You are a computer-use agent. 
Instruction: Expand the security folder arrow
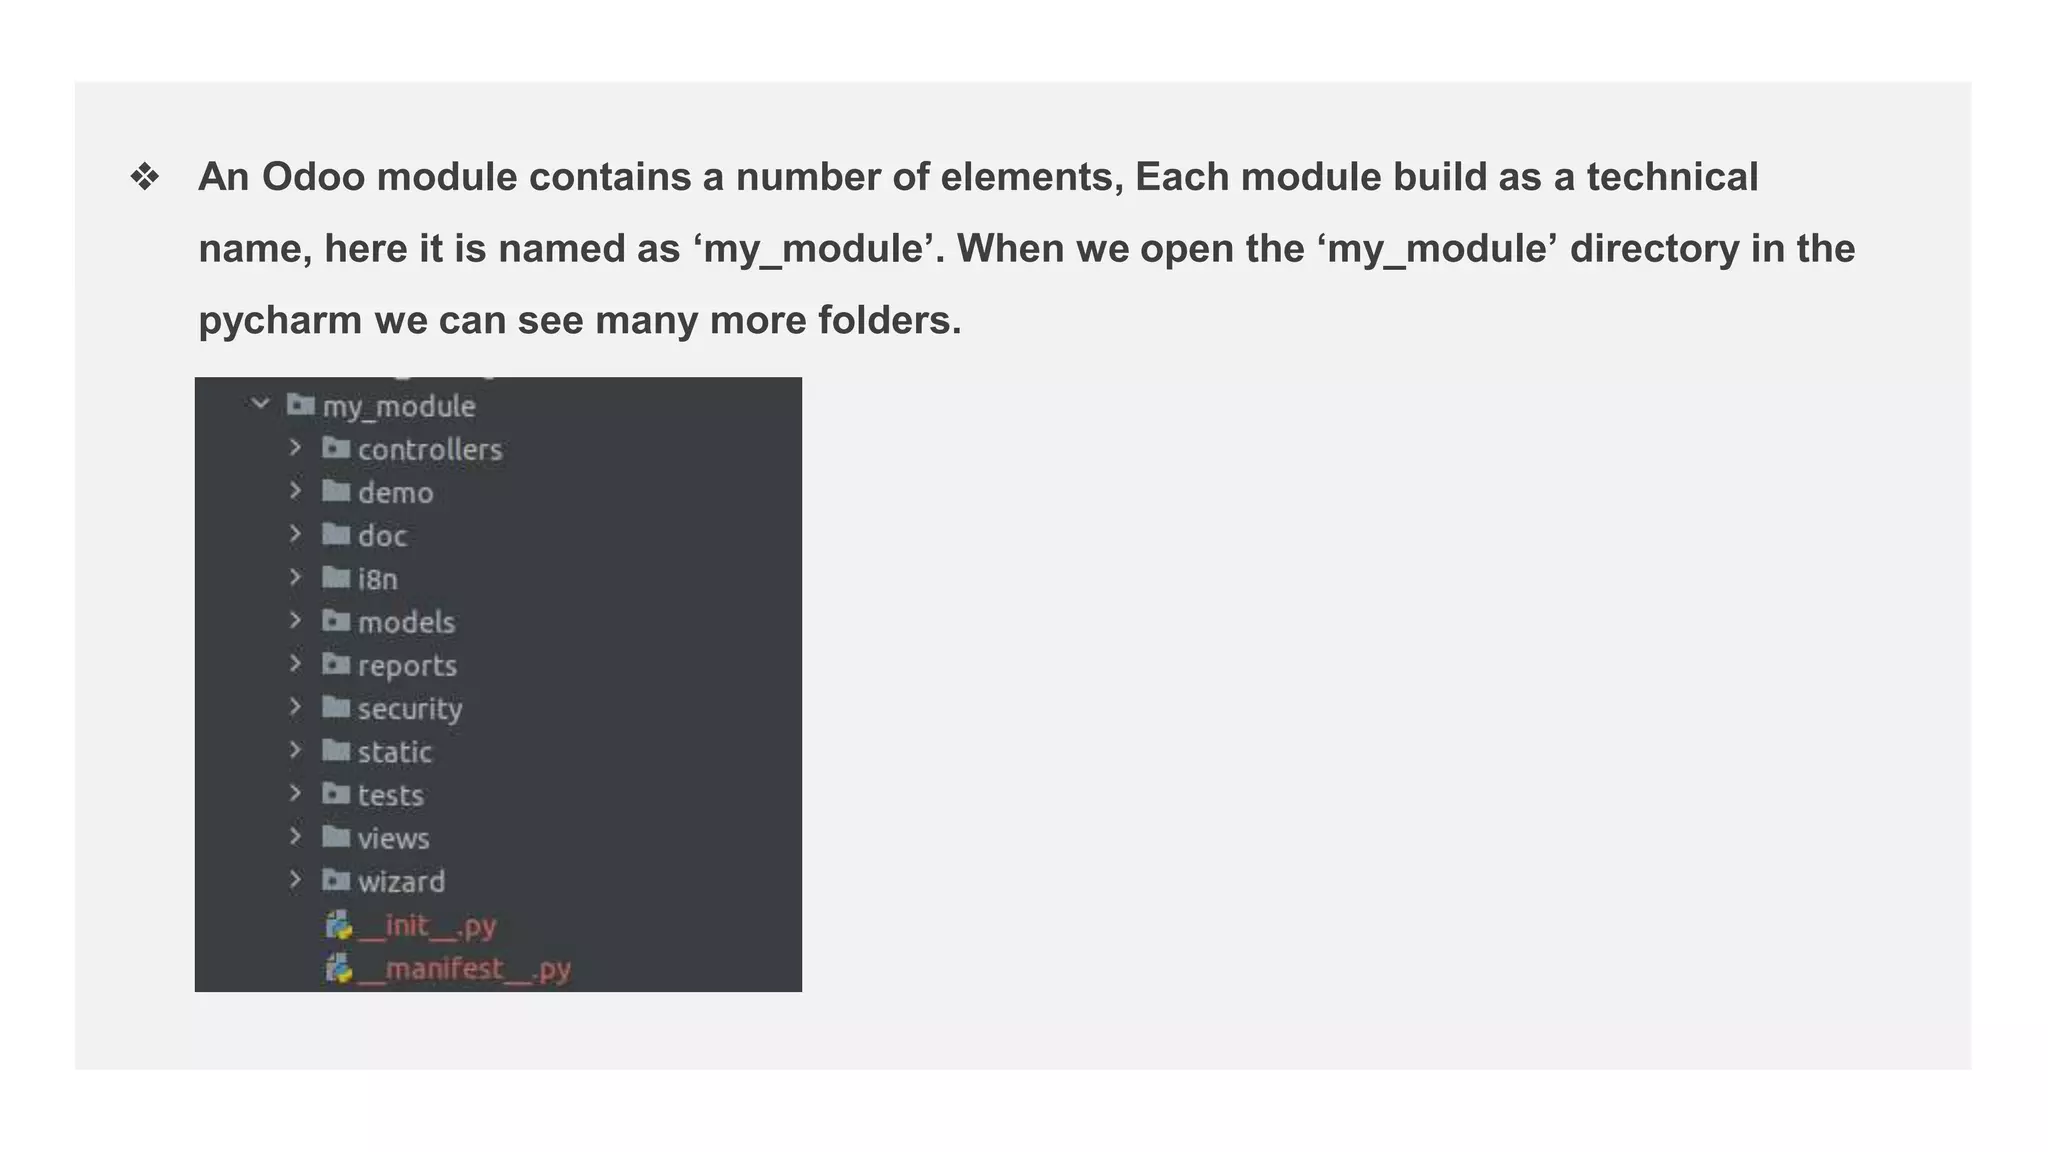[295, 706]
